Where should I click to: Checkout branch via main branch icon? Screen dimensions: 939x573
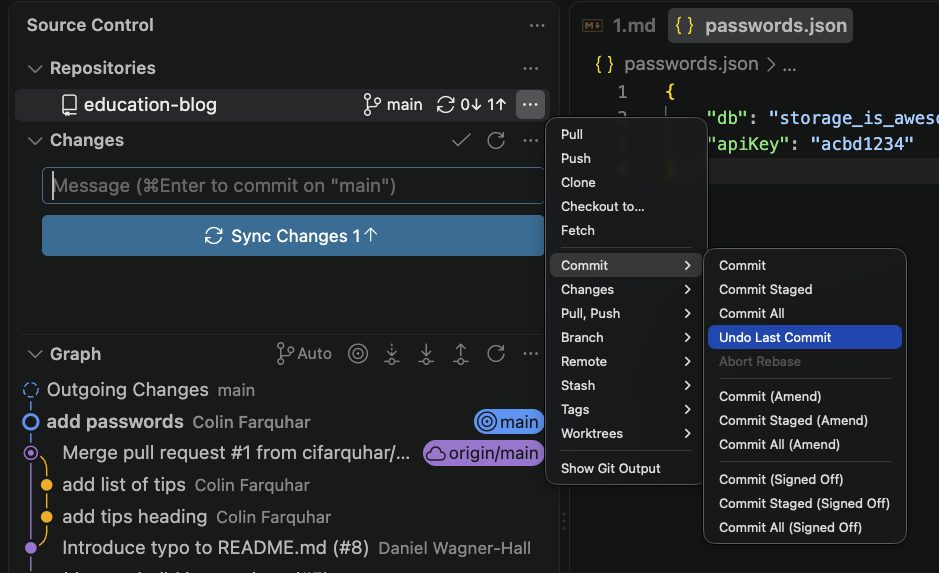393,105
